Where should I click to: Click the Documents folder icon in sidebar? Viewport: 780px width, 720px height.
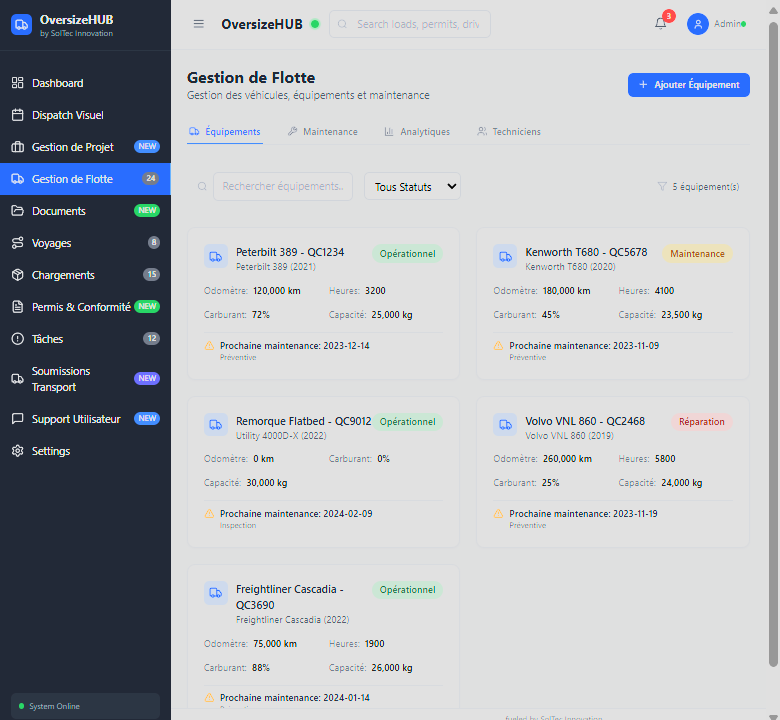[17, 211]
